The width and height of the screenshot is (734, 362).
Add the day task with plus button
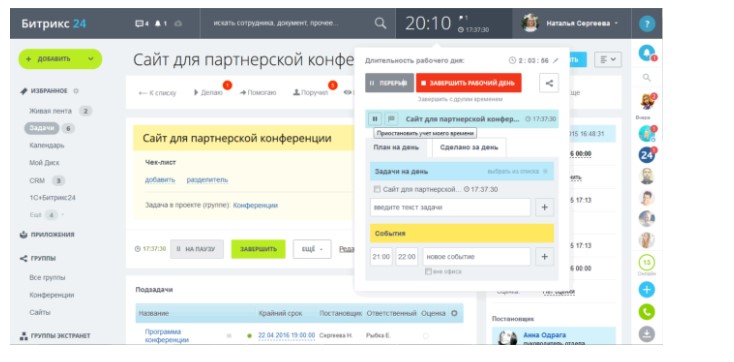tap(544, 207)
